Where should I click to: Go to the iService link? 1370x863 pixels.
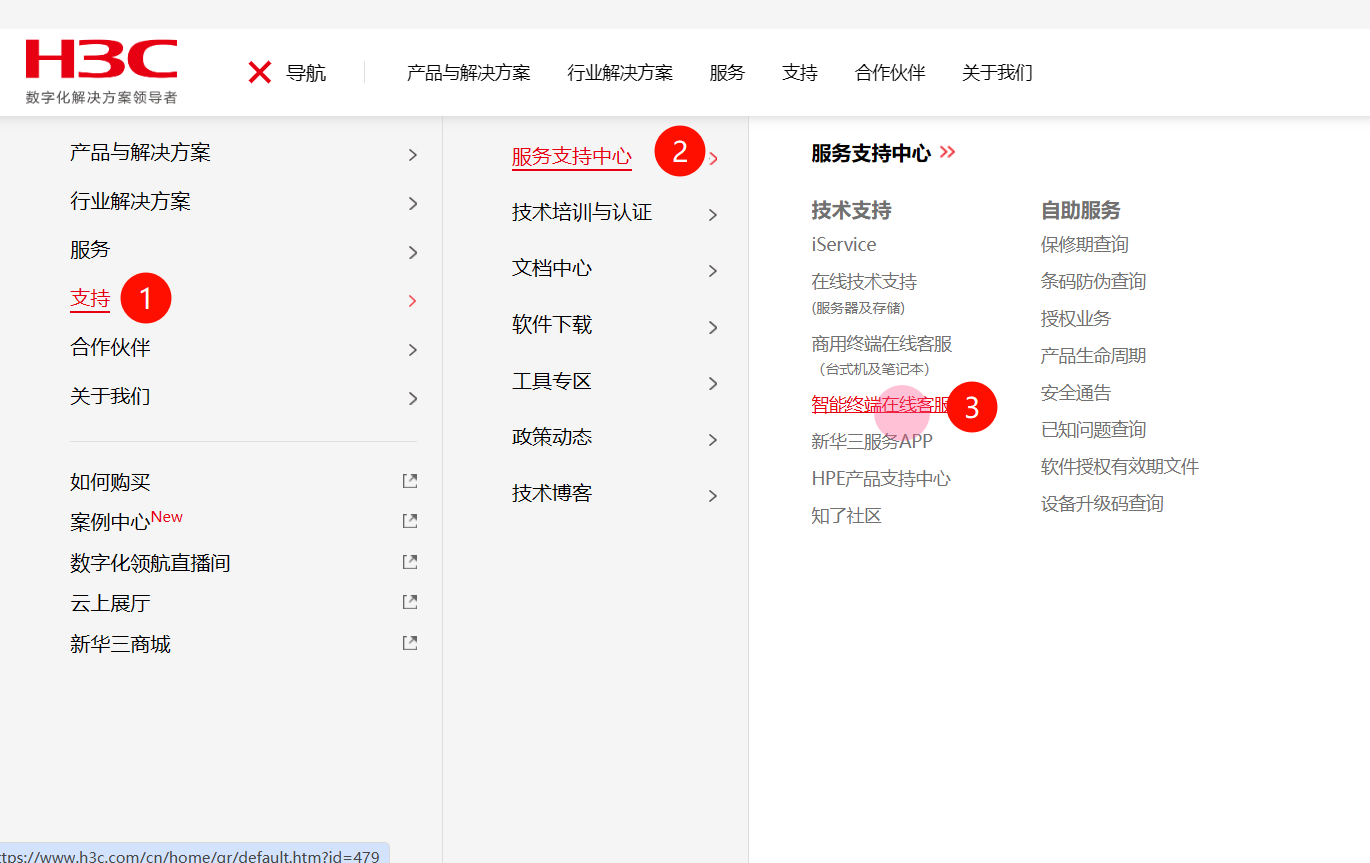tap(843, 245)
